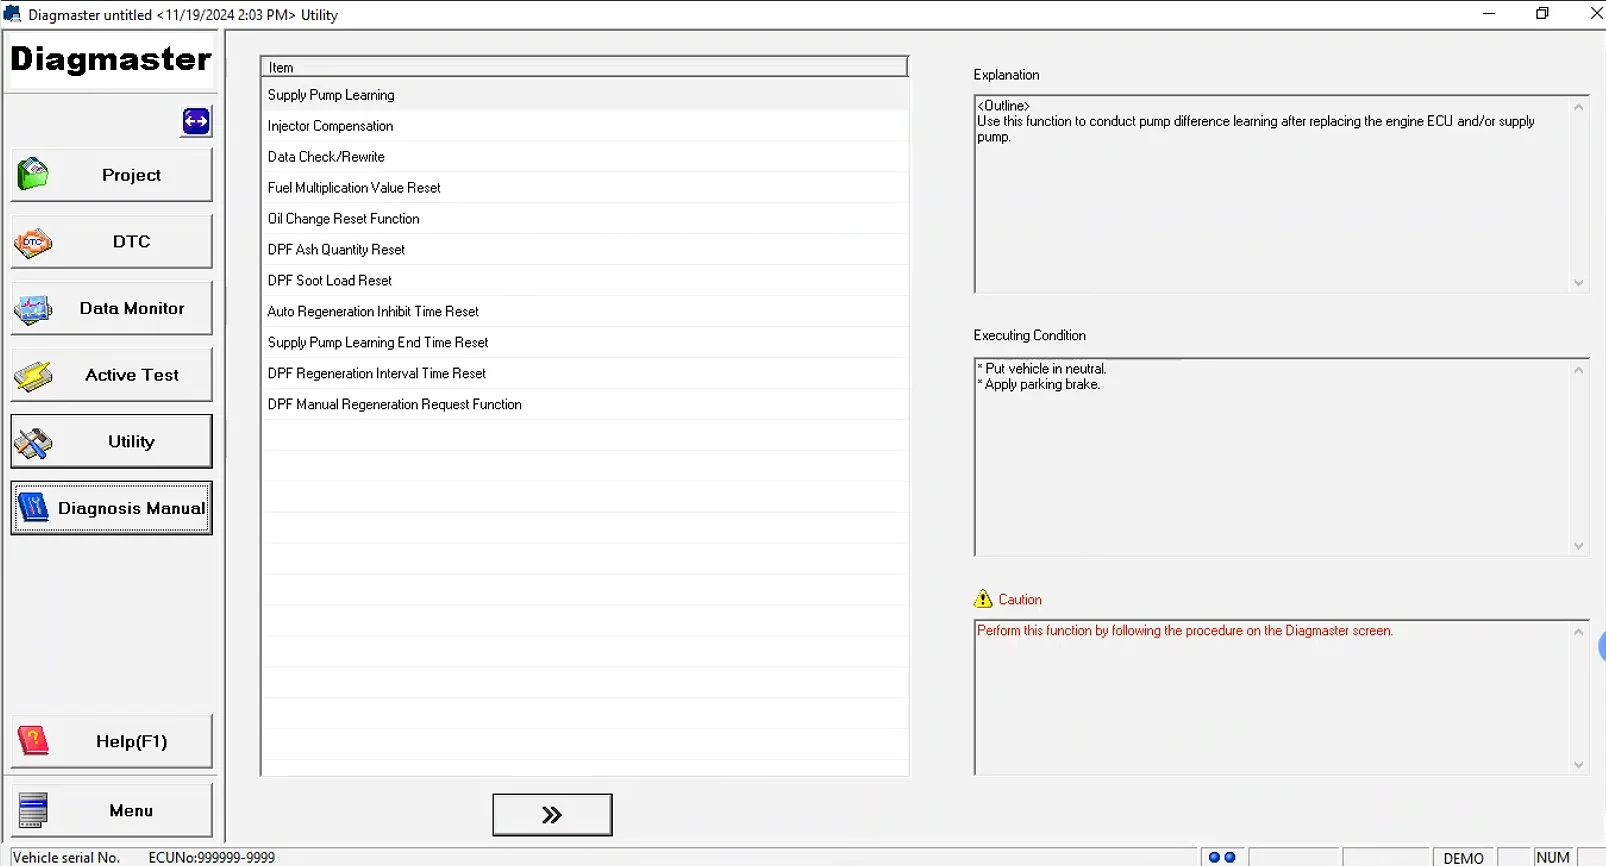Screen dimensions: 1606x866
Task: Click the Menu list icon
Action: pyautogui.click(x=33, y=810)
